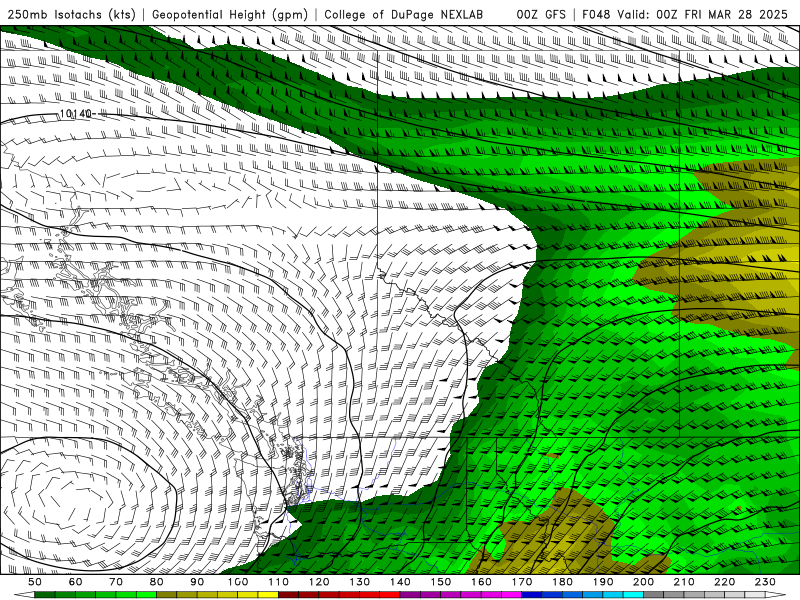Click the '50' value on the color scale
The image size is (800, 600).
[x=35, y=582]
